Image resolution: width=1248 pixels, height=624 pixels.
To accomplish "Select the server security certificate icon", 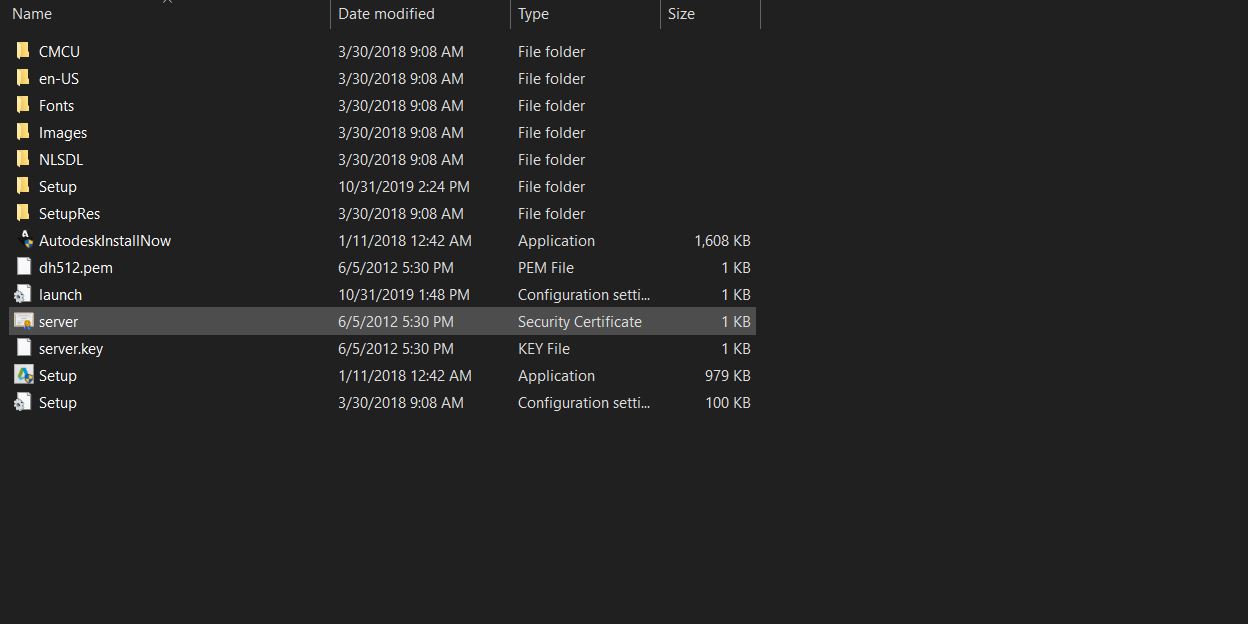I will point(23,321).
